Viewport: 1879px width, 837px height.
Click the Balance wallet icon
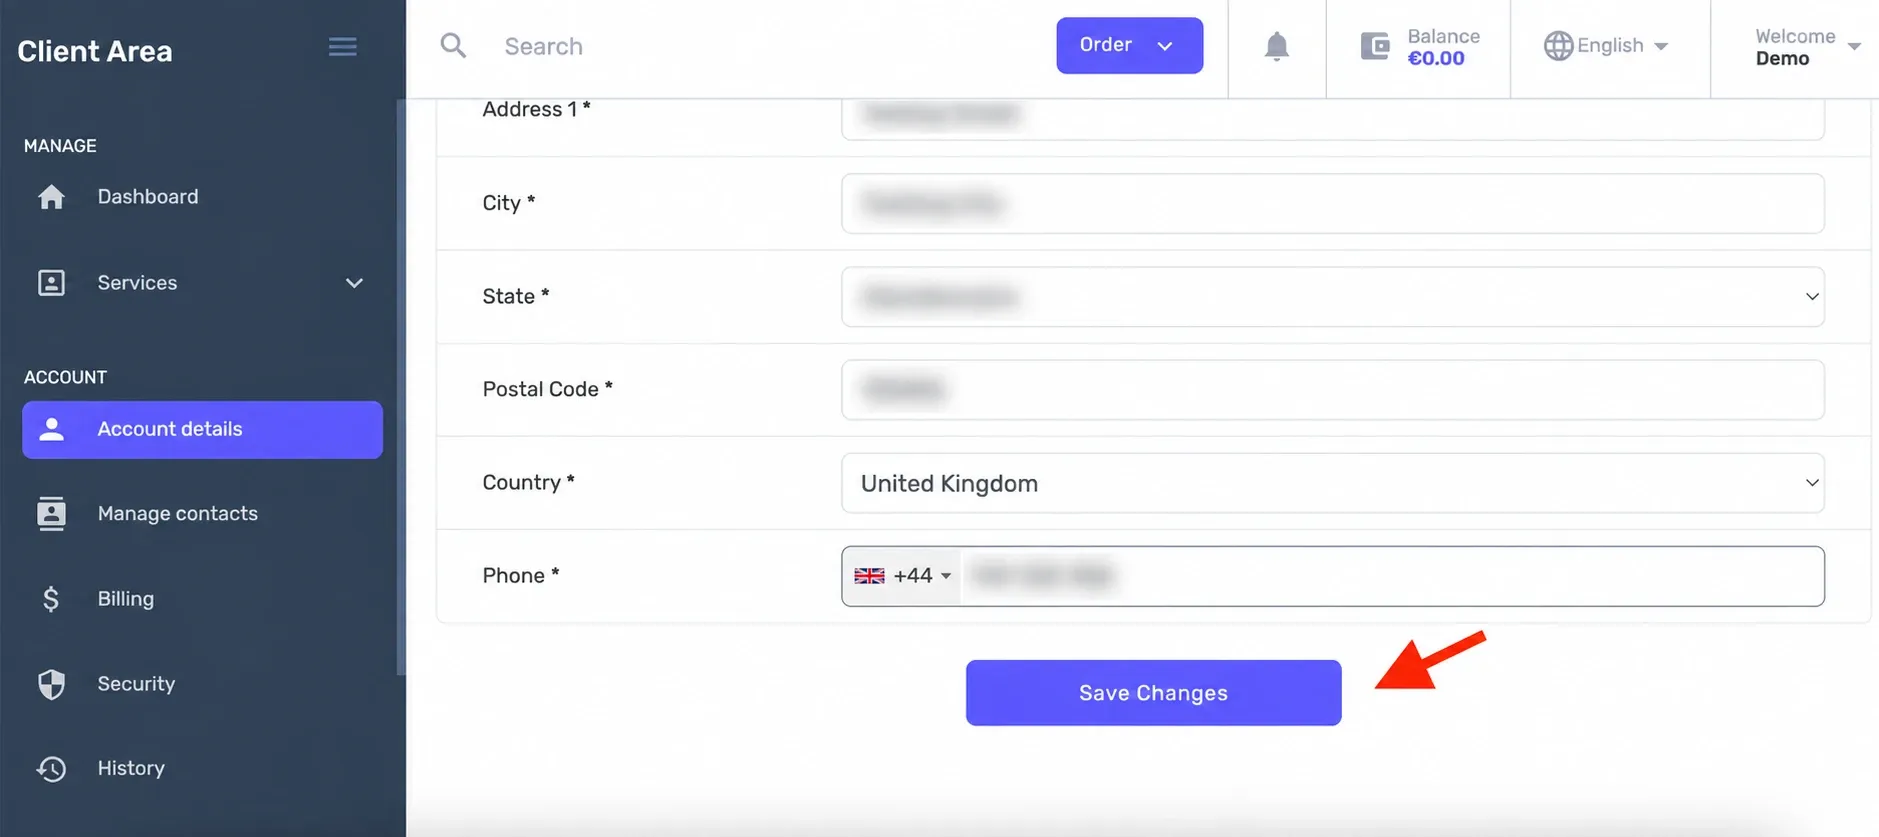pos(1375,46)
